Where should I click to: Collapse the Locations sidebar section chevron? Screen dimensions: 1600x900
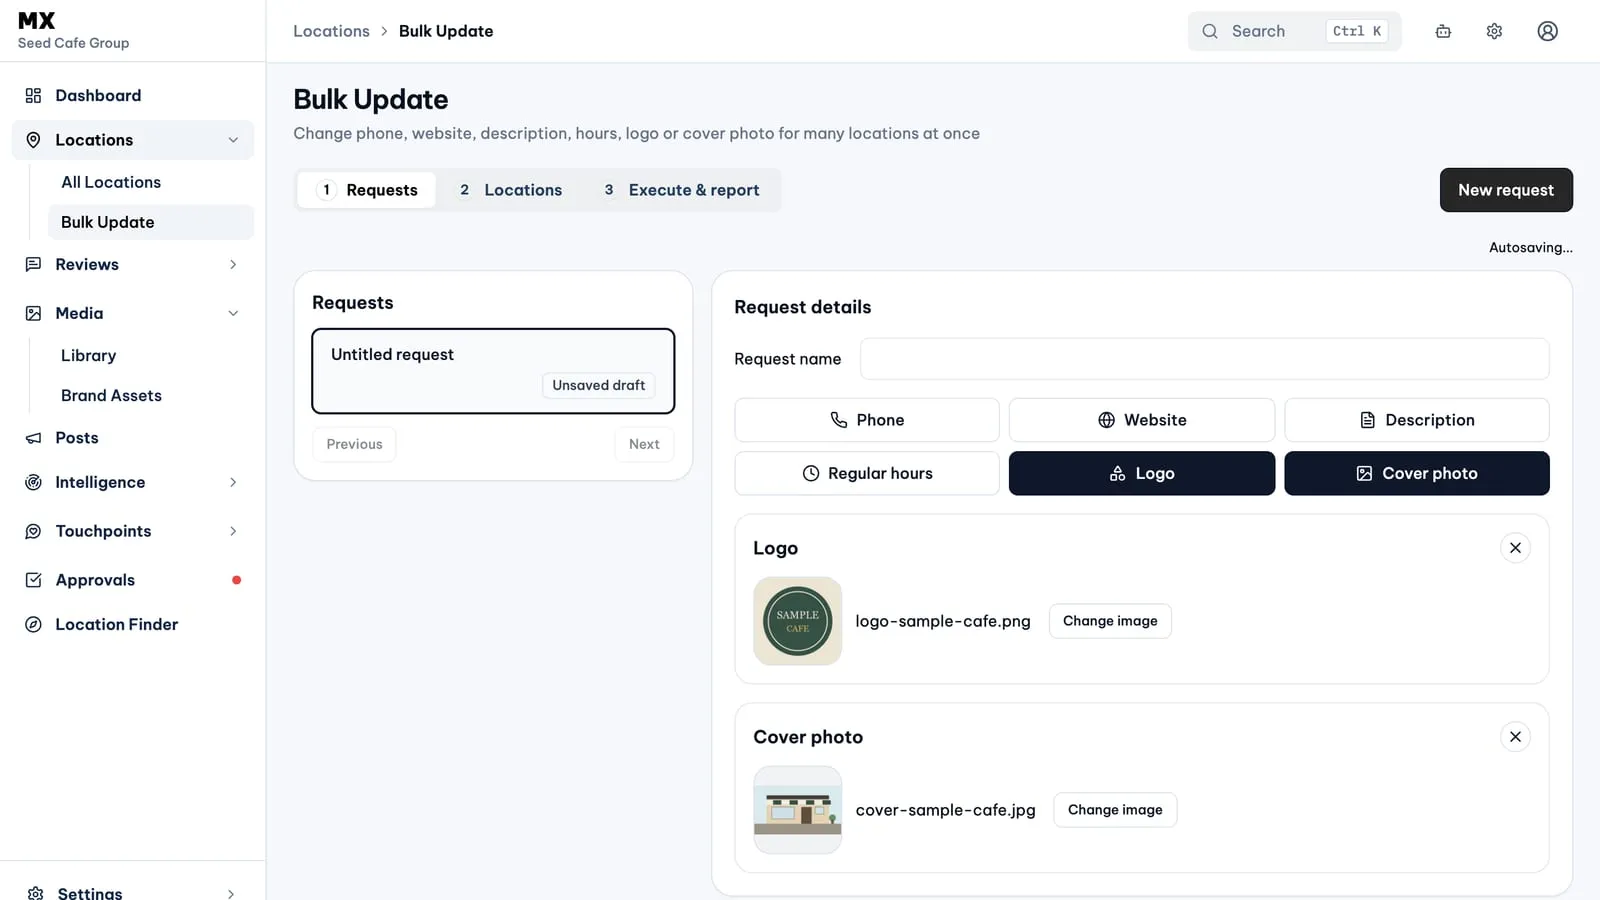pyautogui.click(x=233, y=140)
